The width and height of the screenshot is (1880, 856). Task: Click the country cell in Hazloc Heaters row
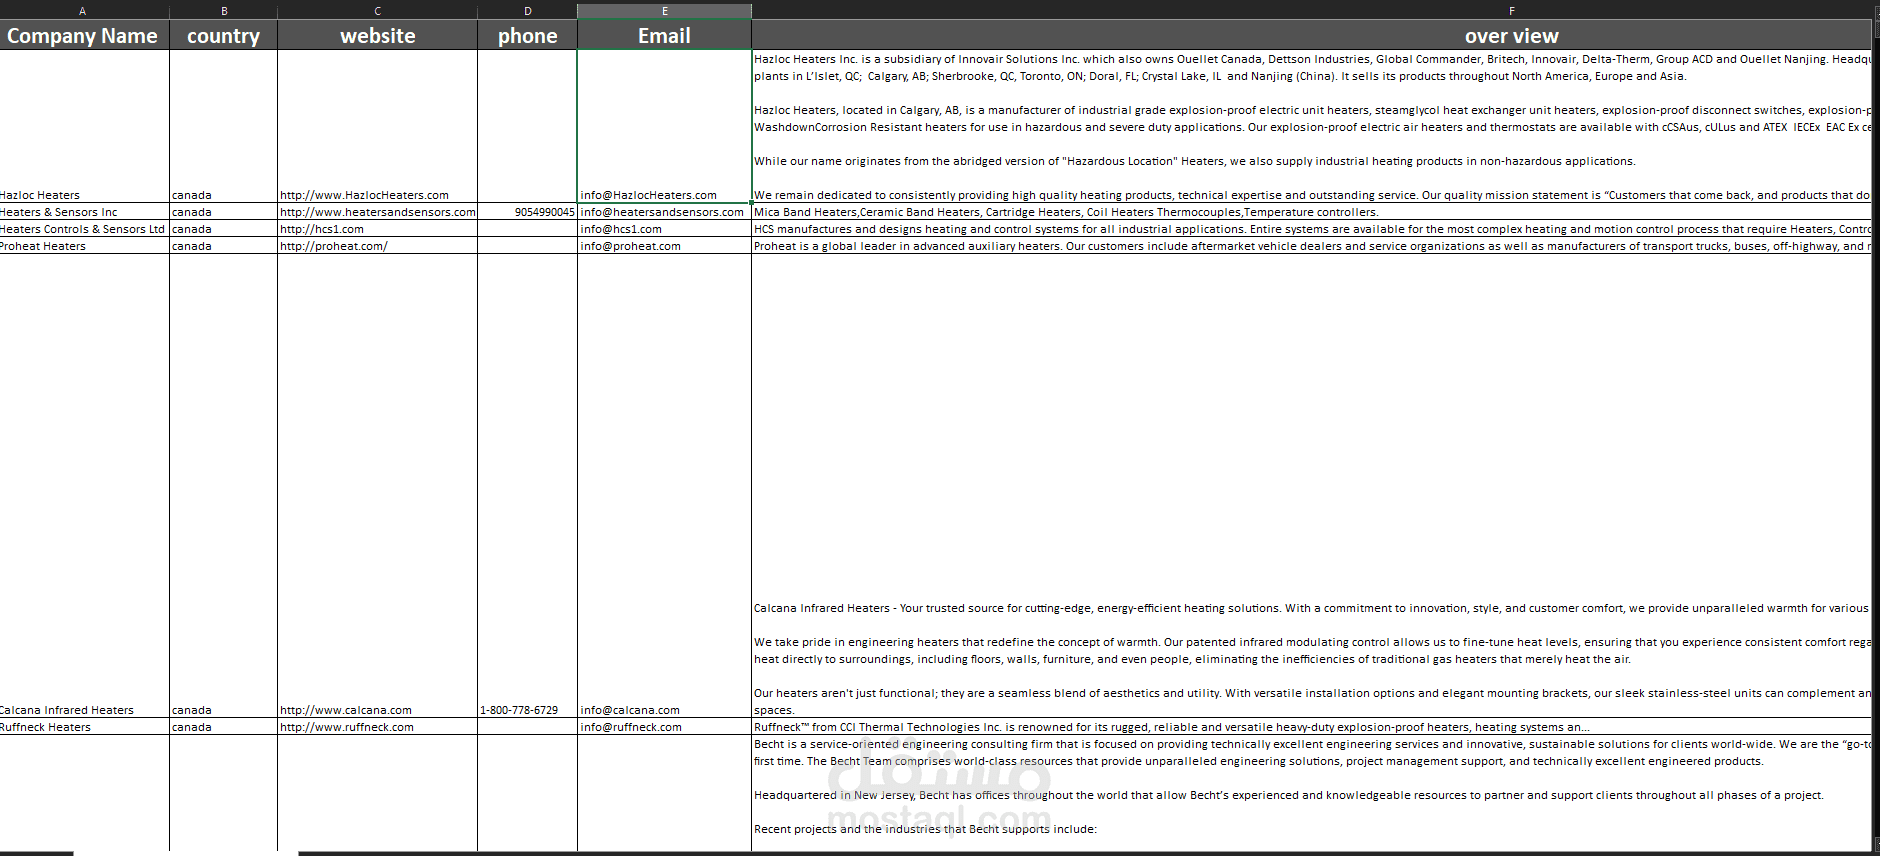point(224,126)
